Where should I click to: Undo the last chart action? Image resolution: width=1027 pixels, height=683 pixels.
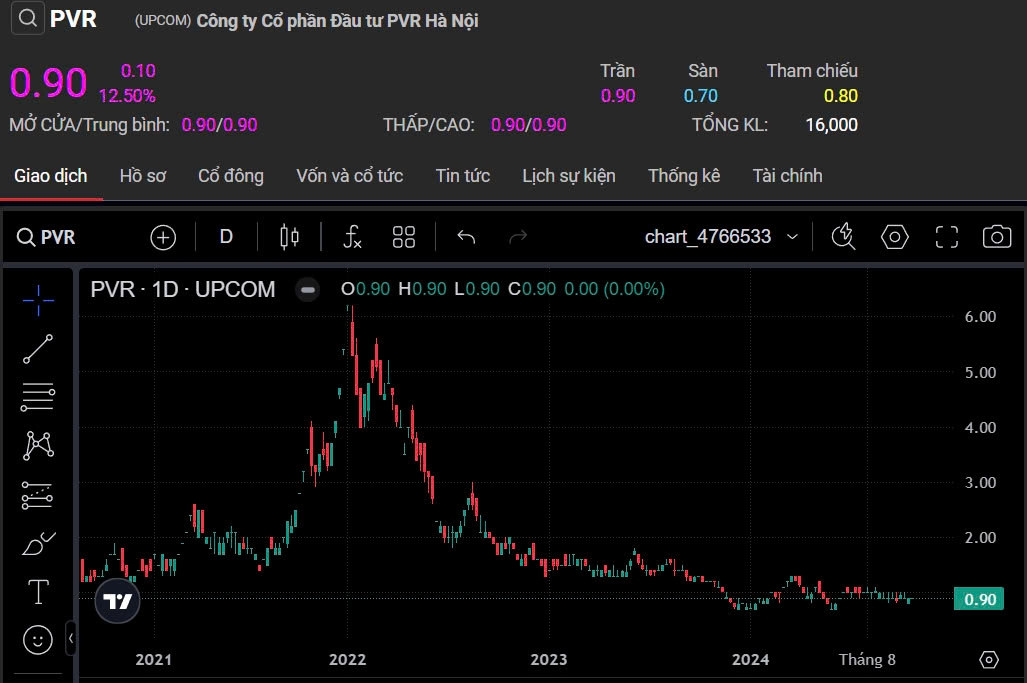pyautogui.click(x=466, y=237)
